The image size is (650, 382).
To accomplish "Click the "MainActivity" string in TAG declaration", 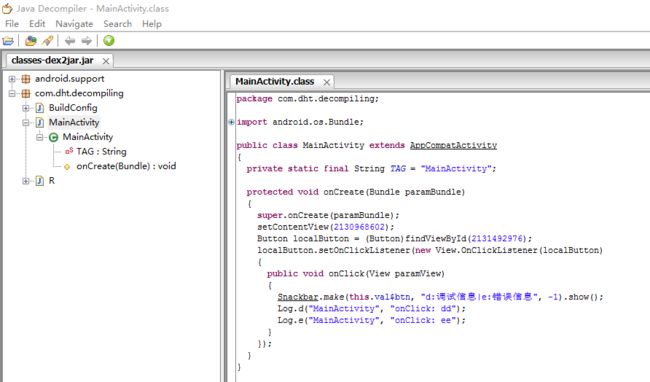I will [x=456, y=169].
